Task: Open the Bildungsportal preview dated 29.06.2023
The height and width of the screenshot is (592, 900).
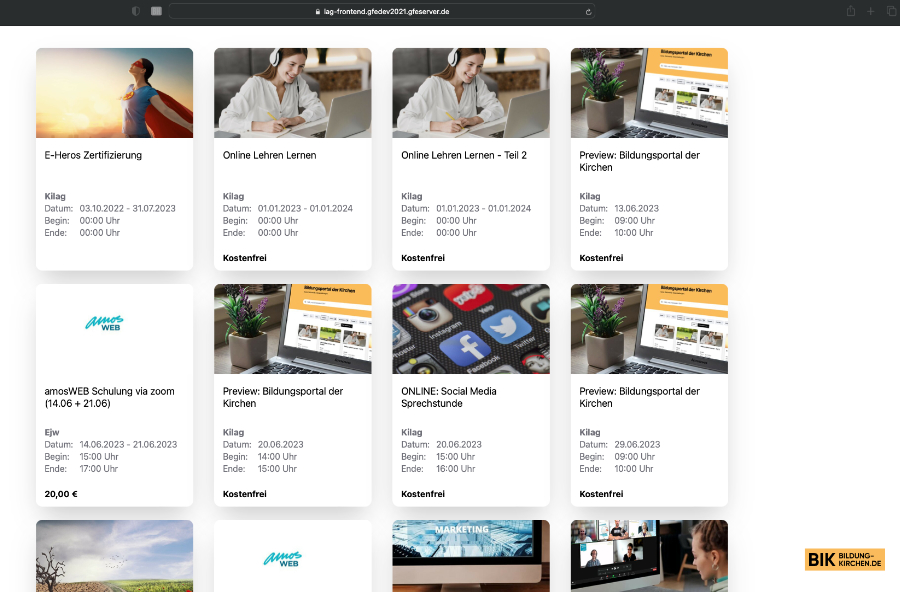Action: (x=639, y=397)
